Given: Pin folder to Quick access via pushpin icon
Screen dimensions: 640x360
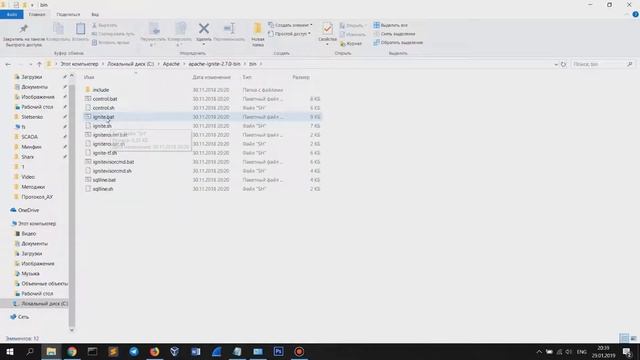Looking at the screenshot, I should [23, 29].
